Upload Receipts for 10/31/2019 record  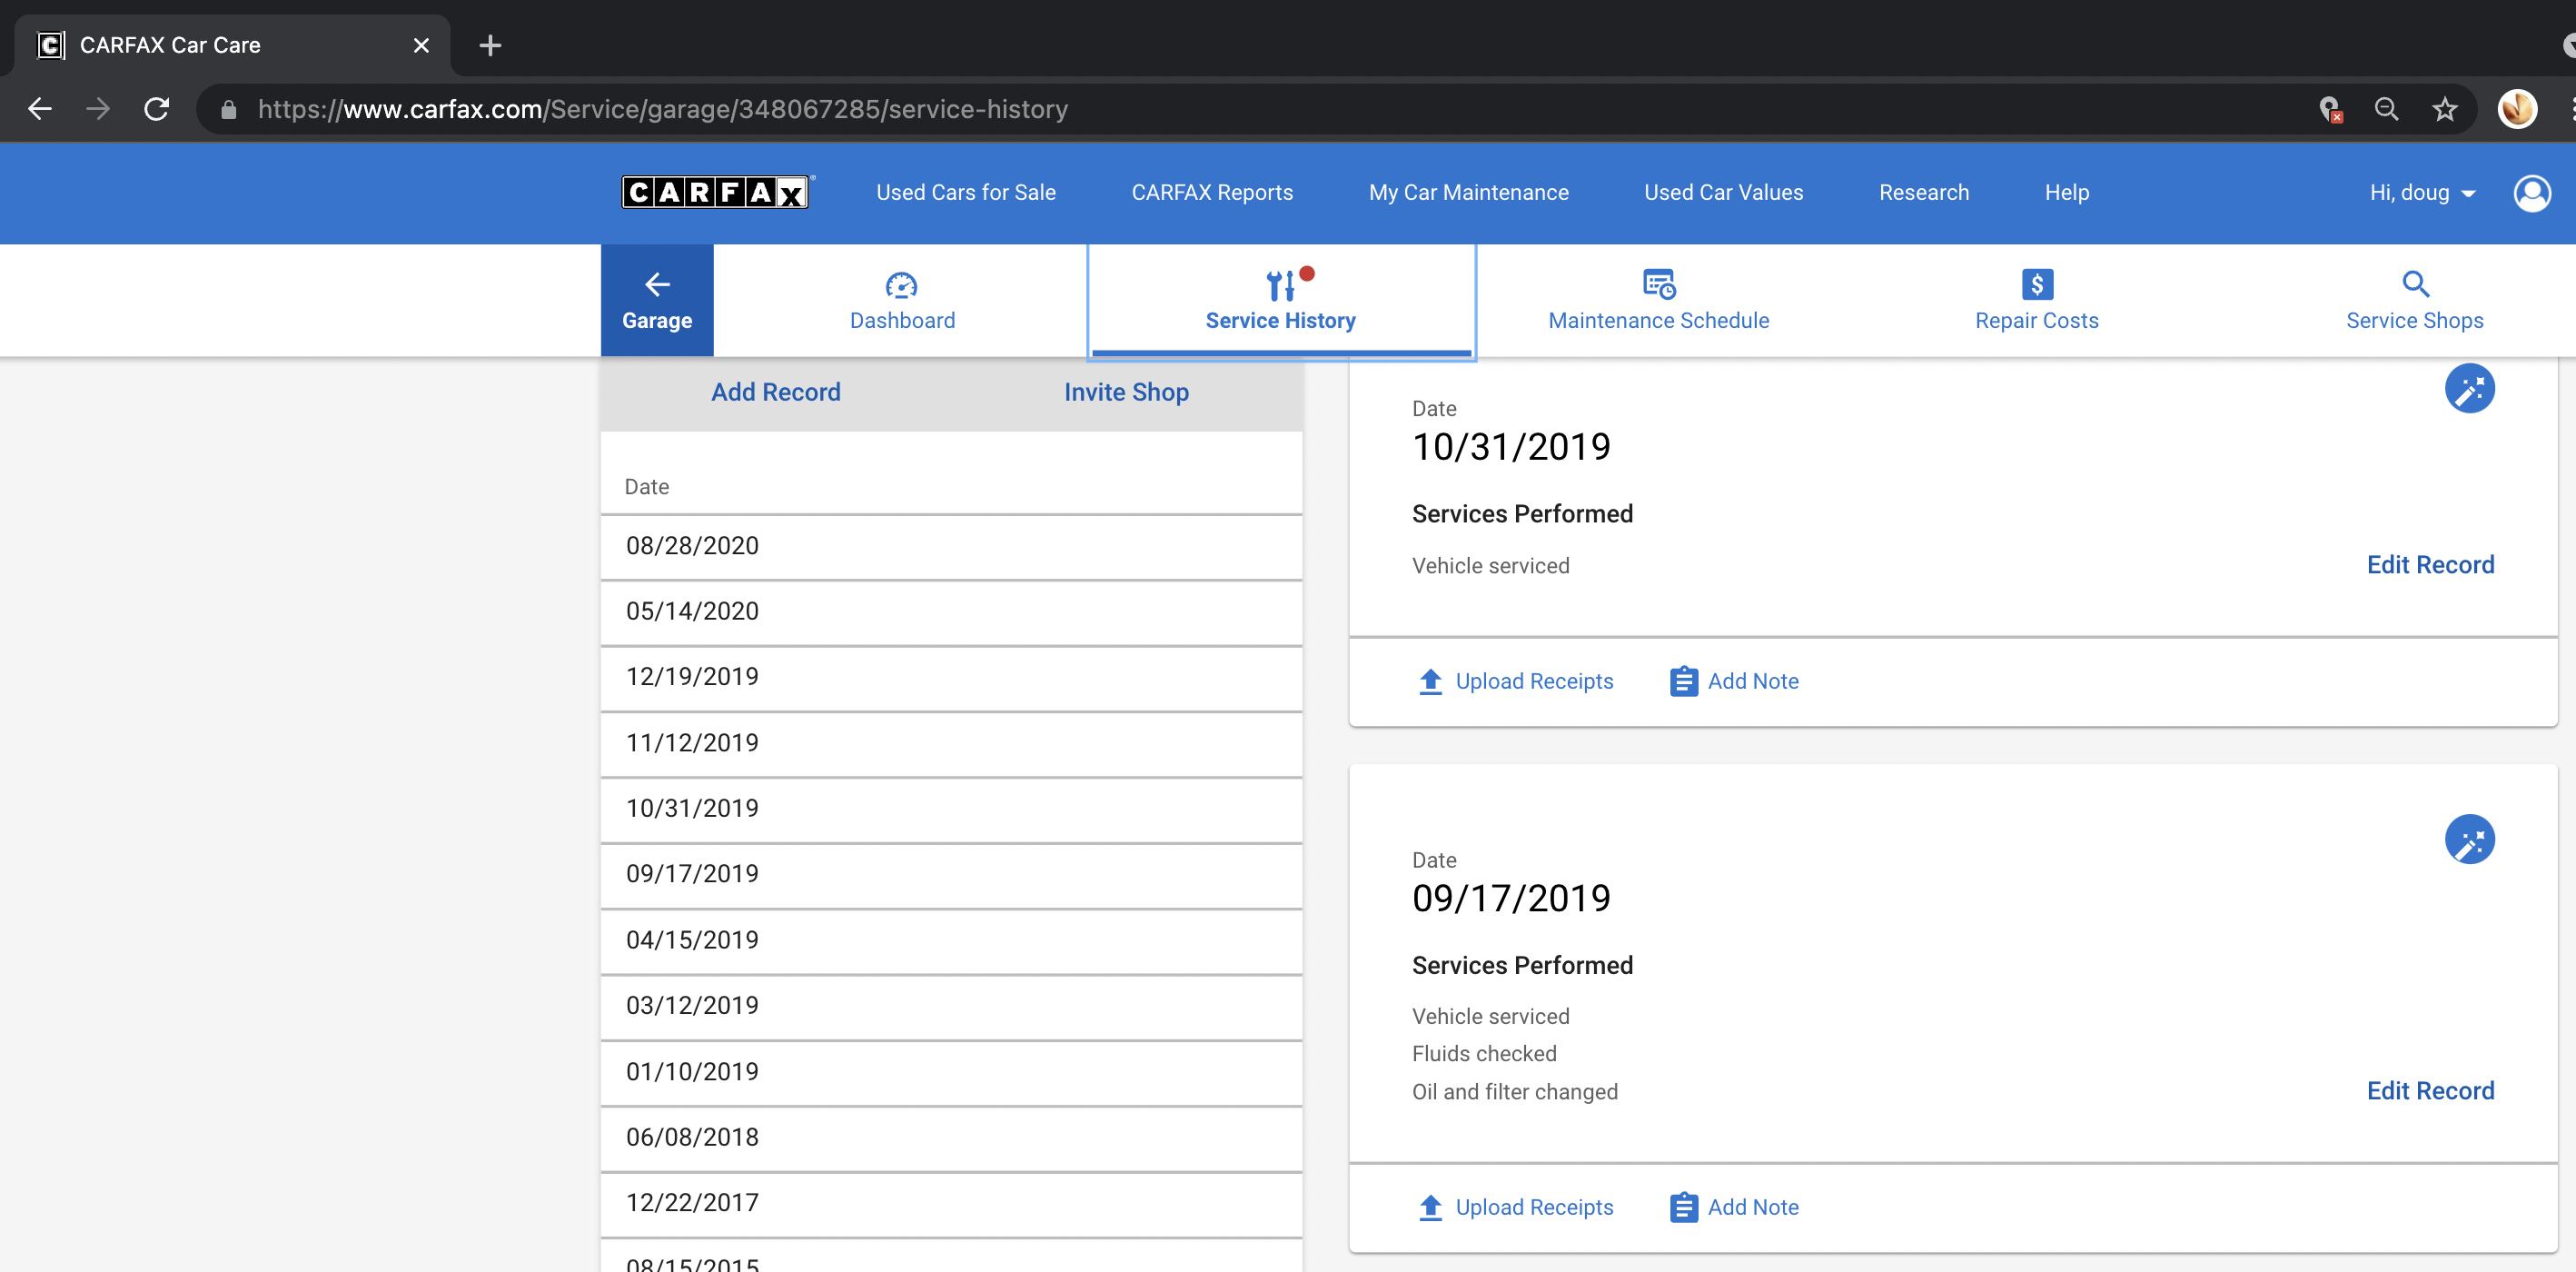(1534, 681)
